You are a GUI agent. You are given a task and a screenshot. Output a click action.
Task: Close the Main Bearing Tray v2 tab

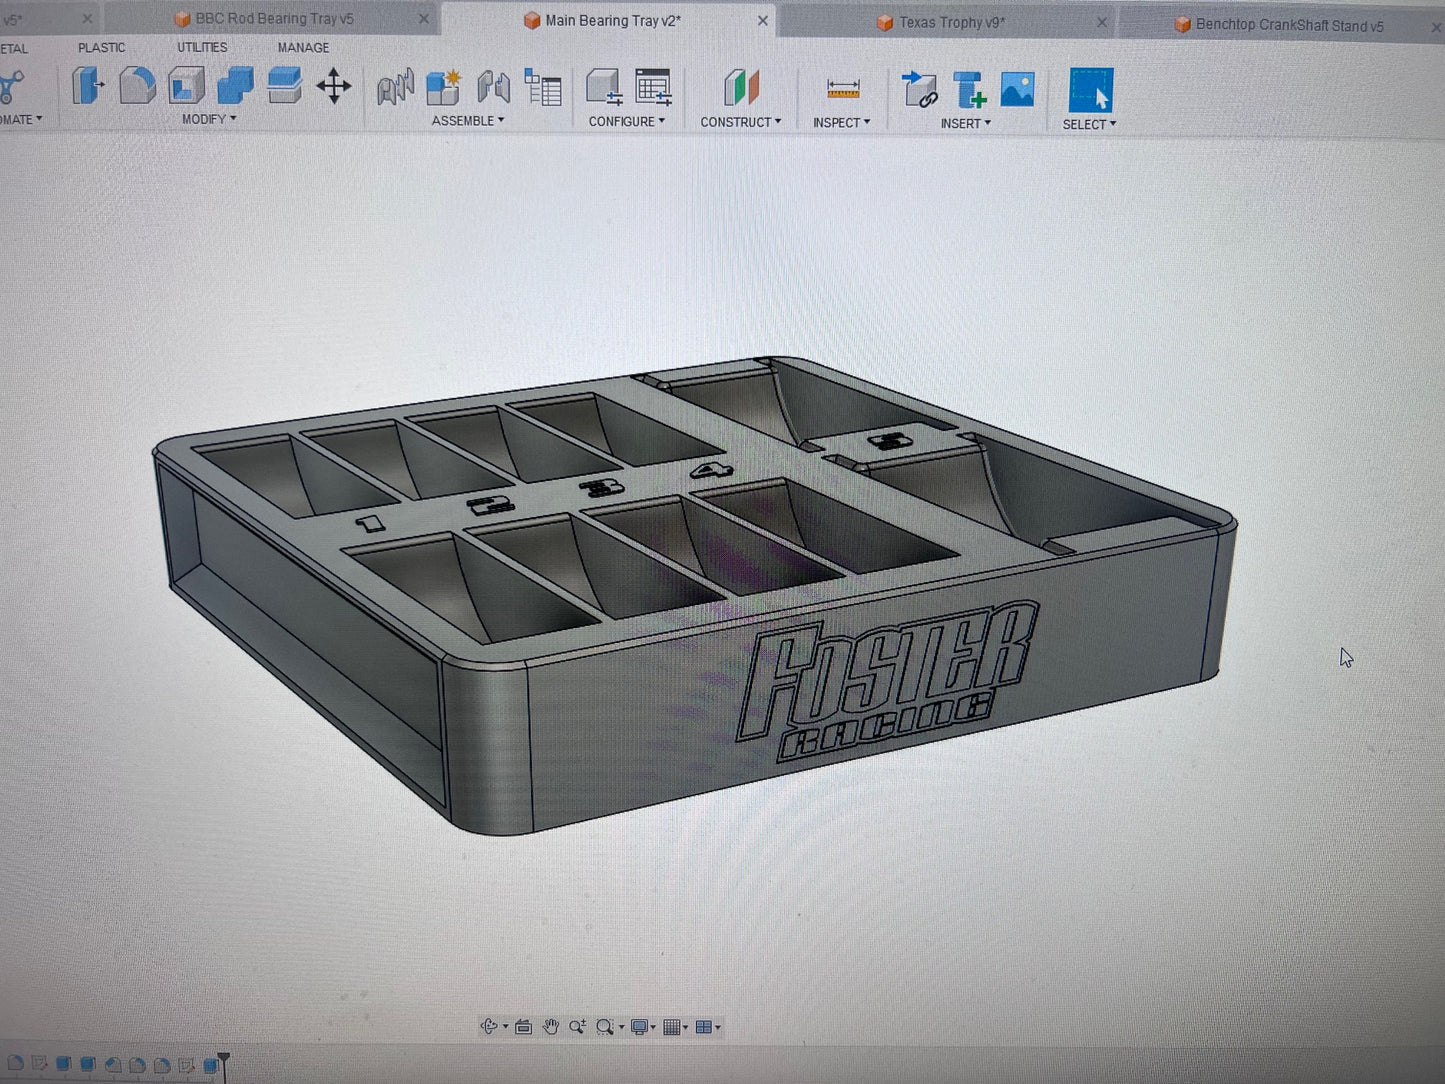point(763,21)
